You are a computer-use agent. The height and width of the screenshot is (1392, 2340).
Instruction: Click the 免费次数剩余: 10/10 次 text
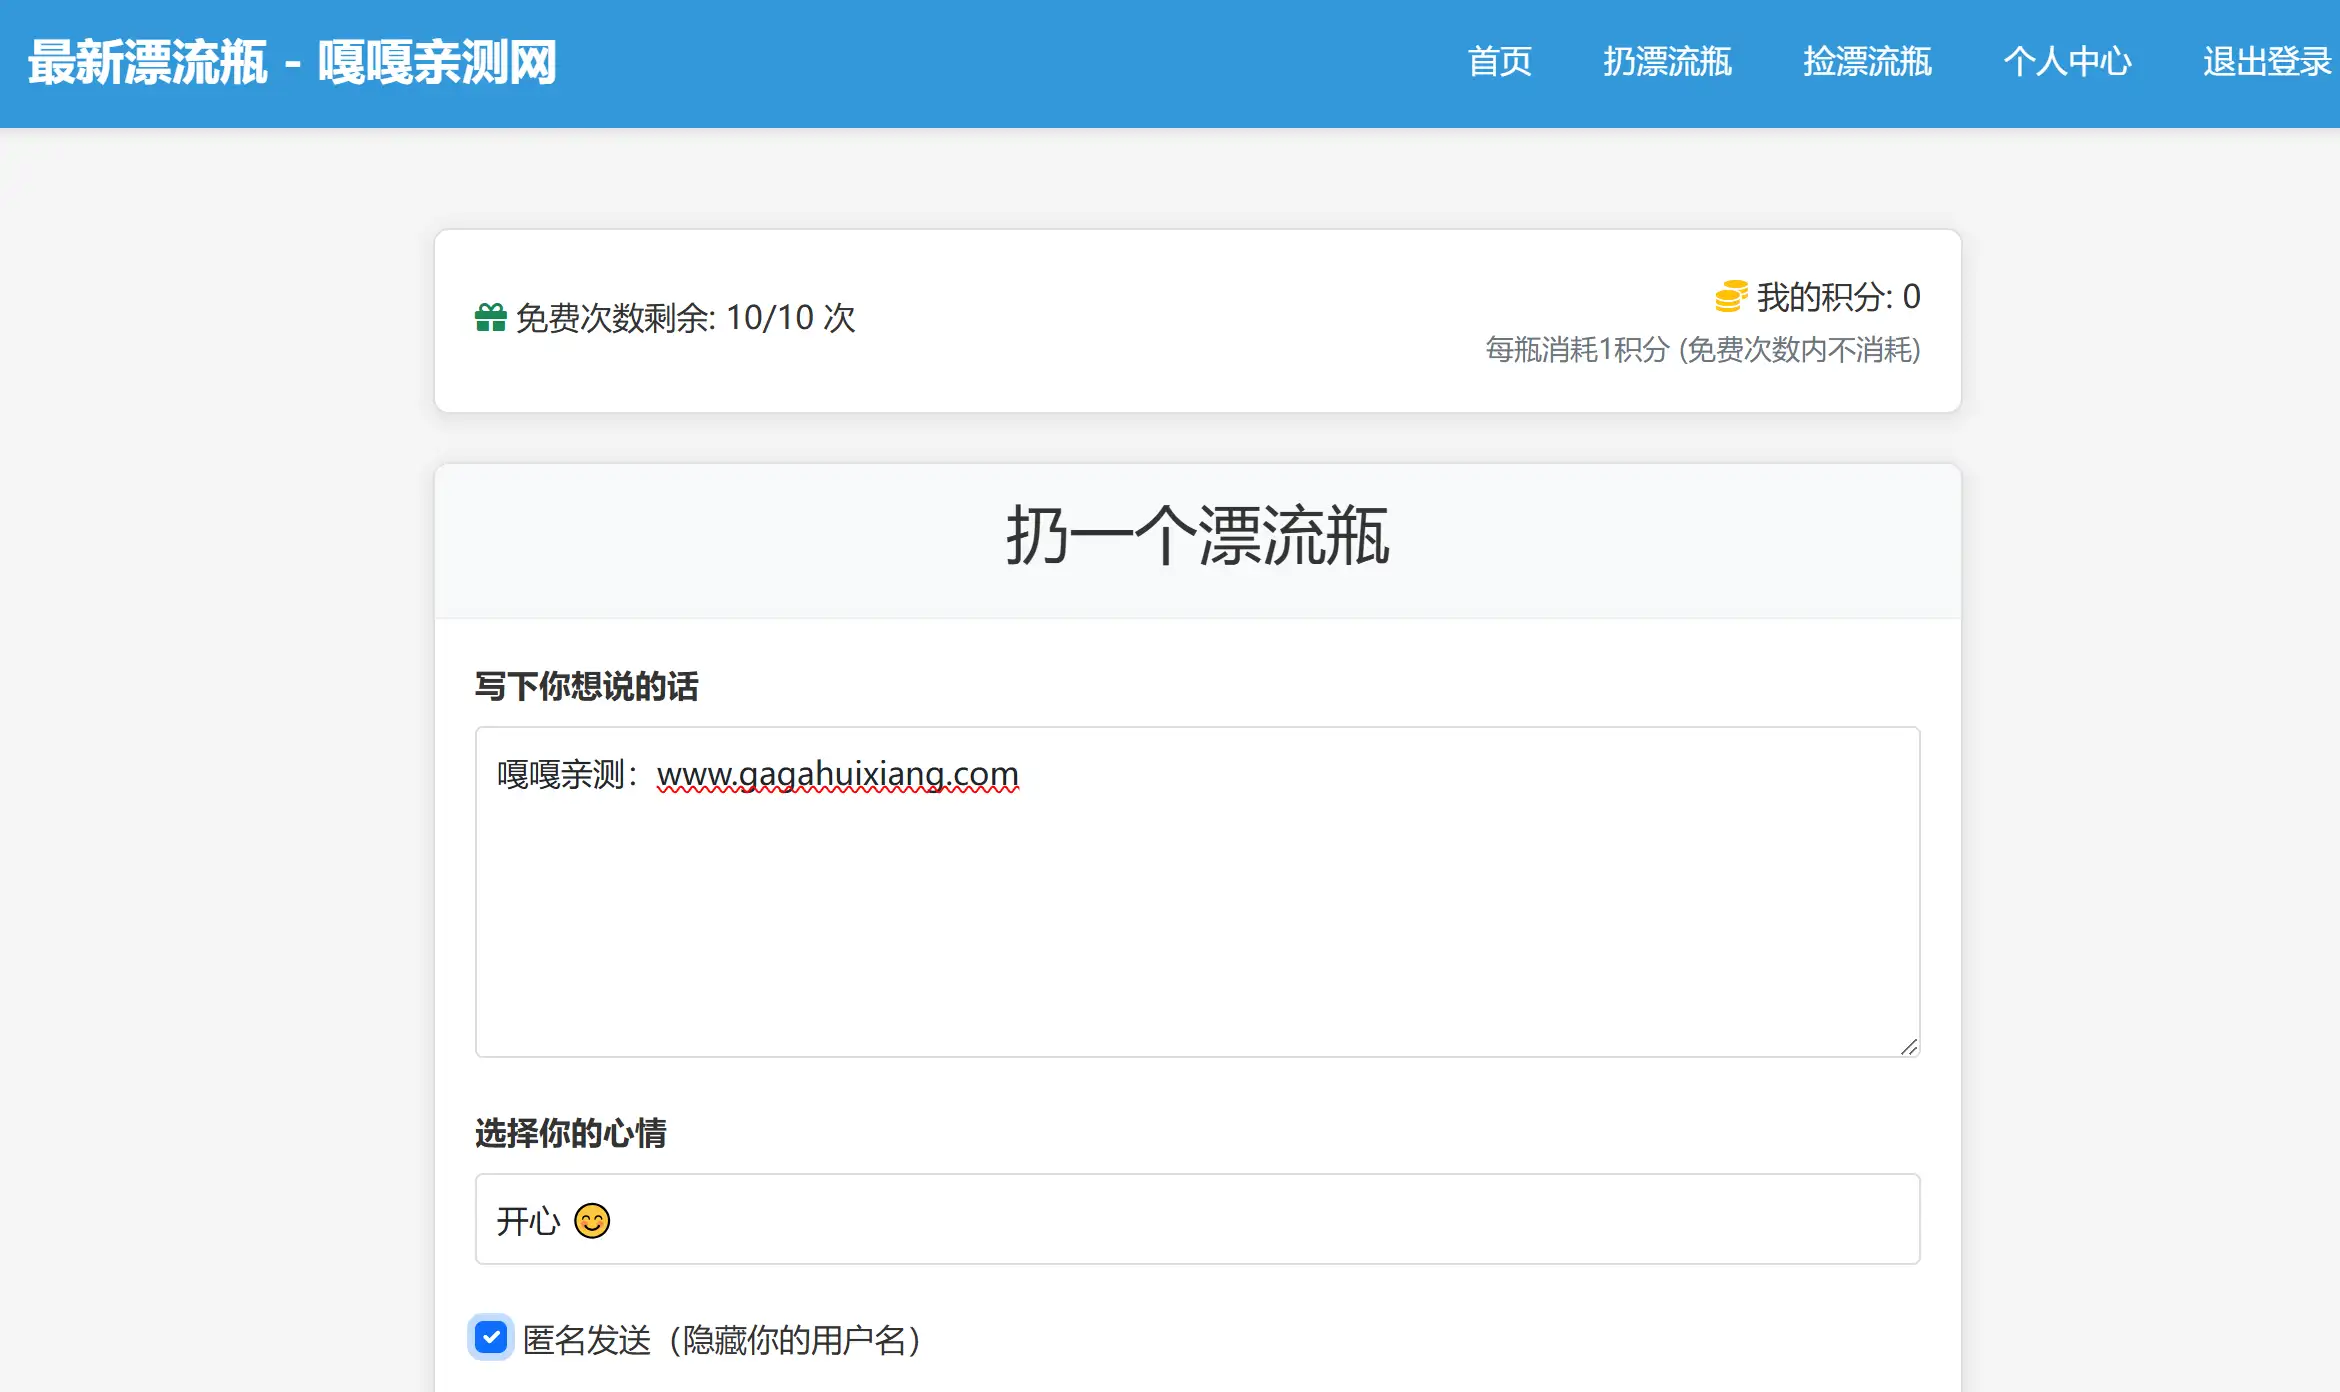click(x=685, y=318)
